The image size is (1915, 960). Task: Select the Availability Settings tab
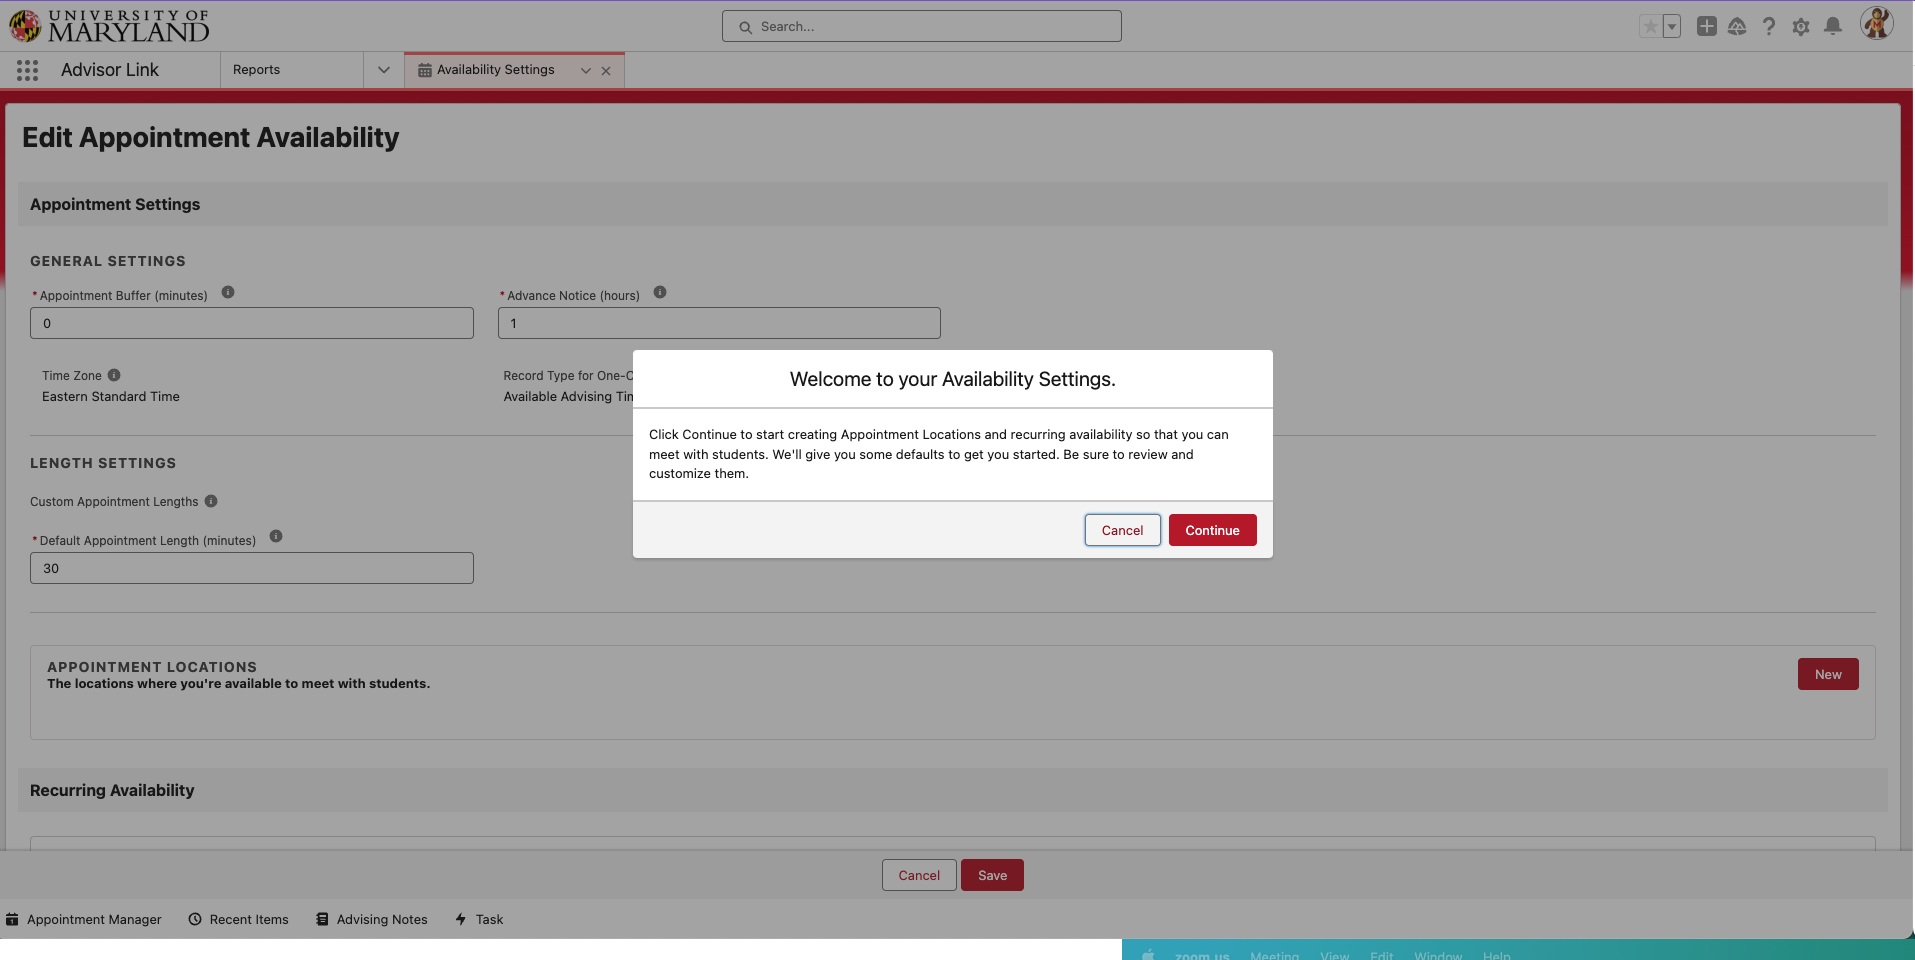(x=496, y=69)
